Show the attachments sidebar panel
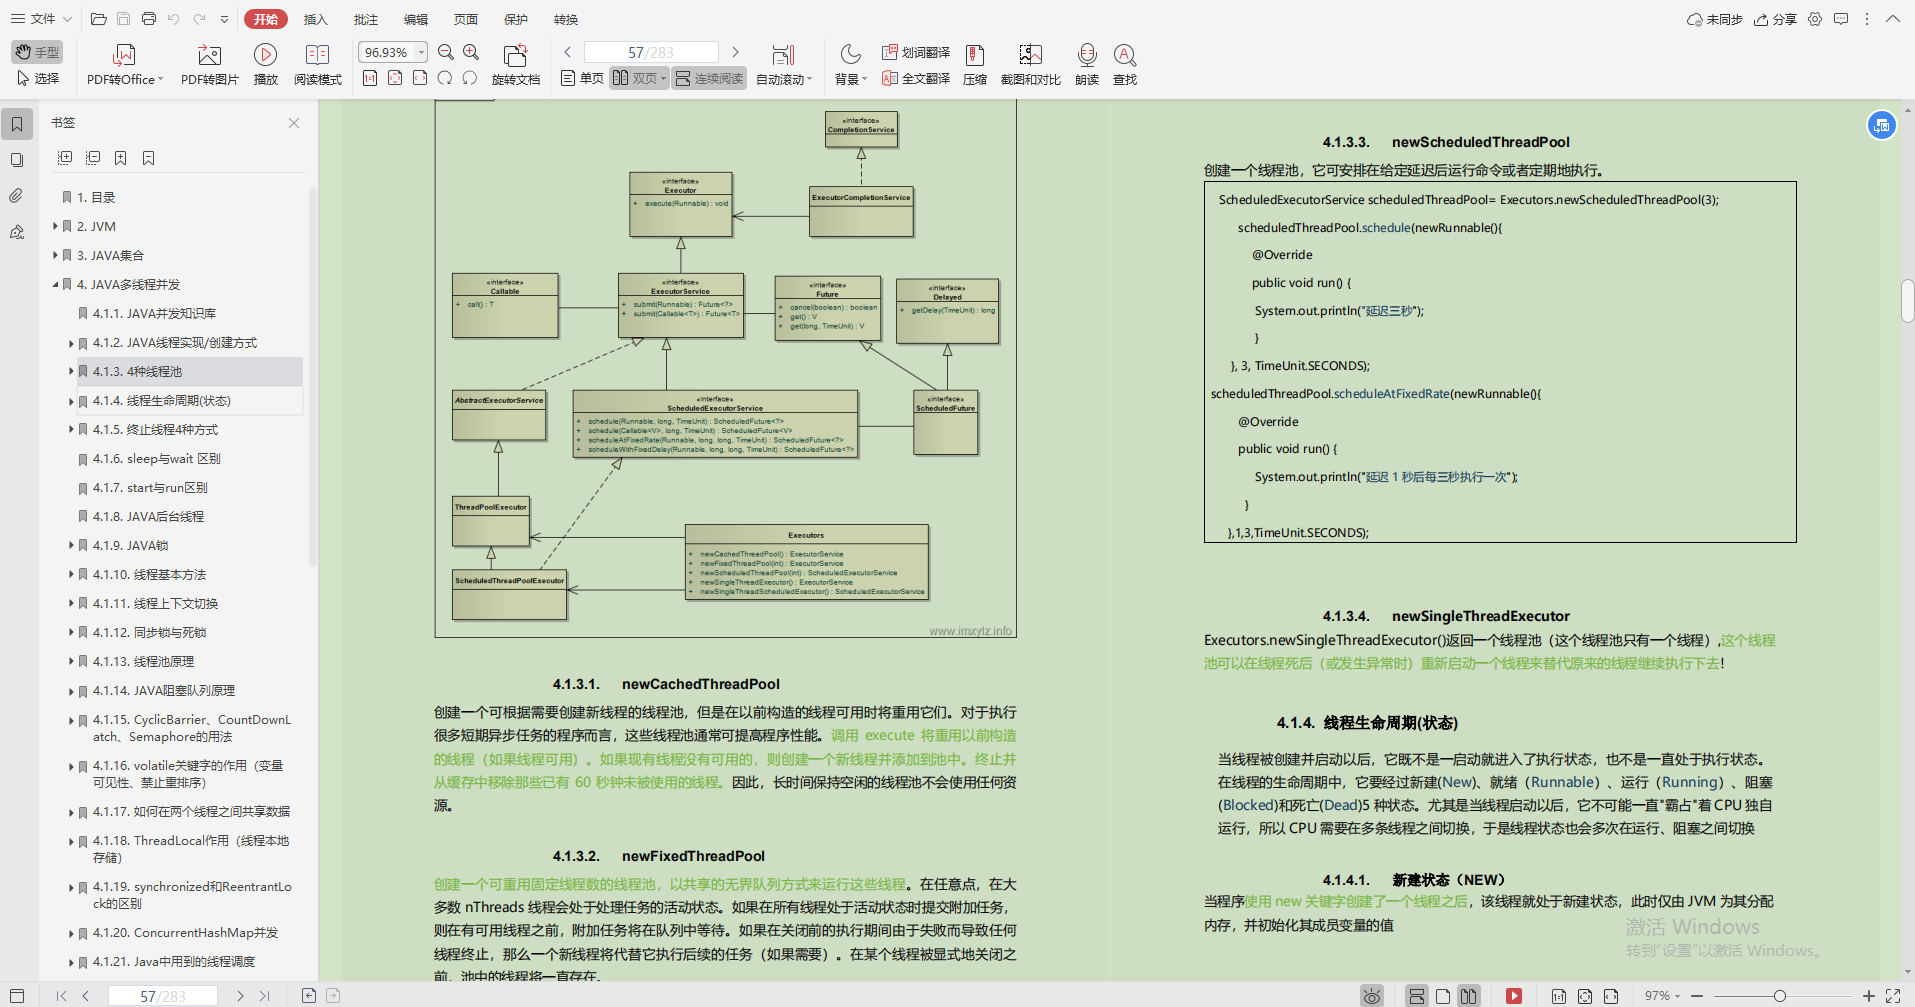 (16, 196)
